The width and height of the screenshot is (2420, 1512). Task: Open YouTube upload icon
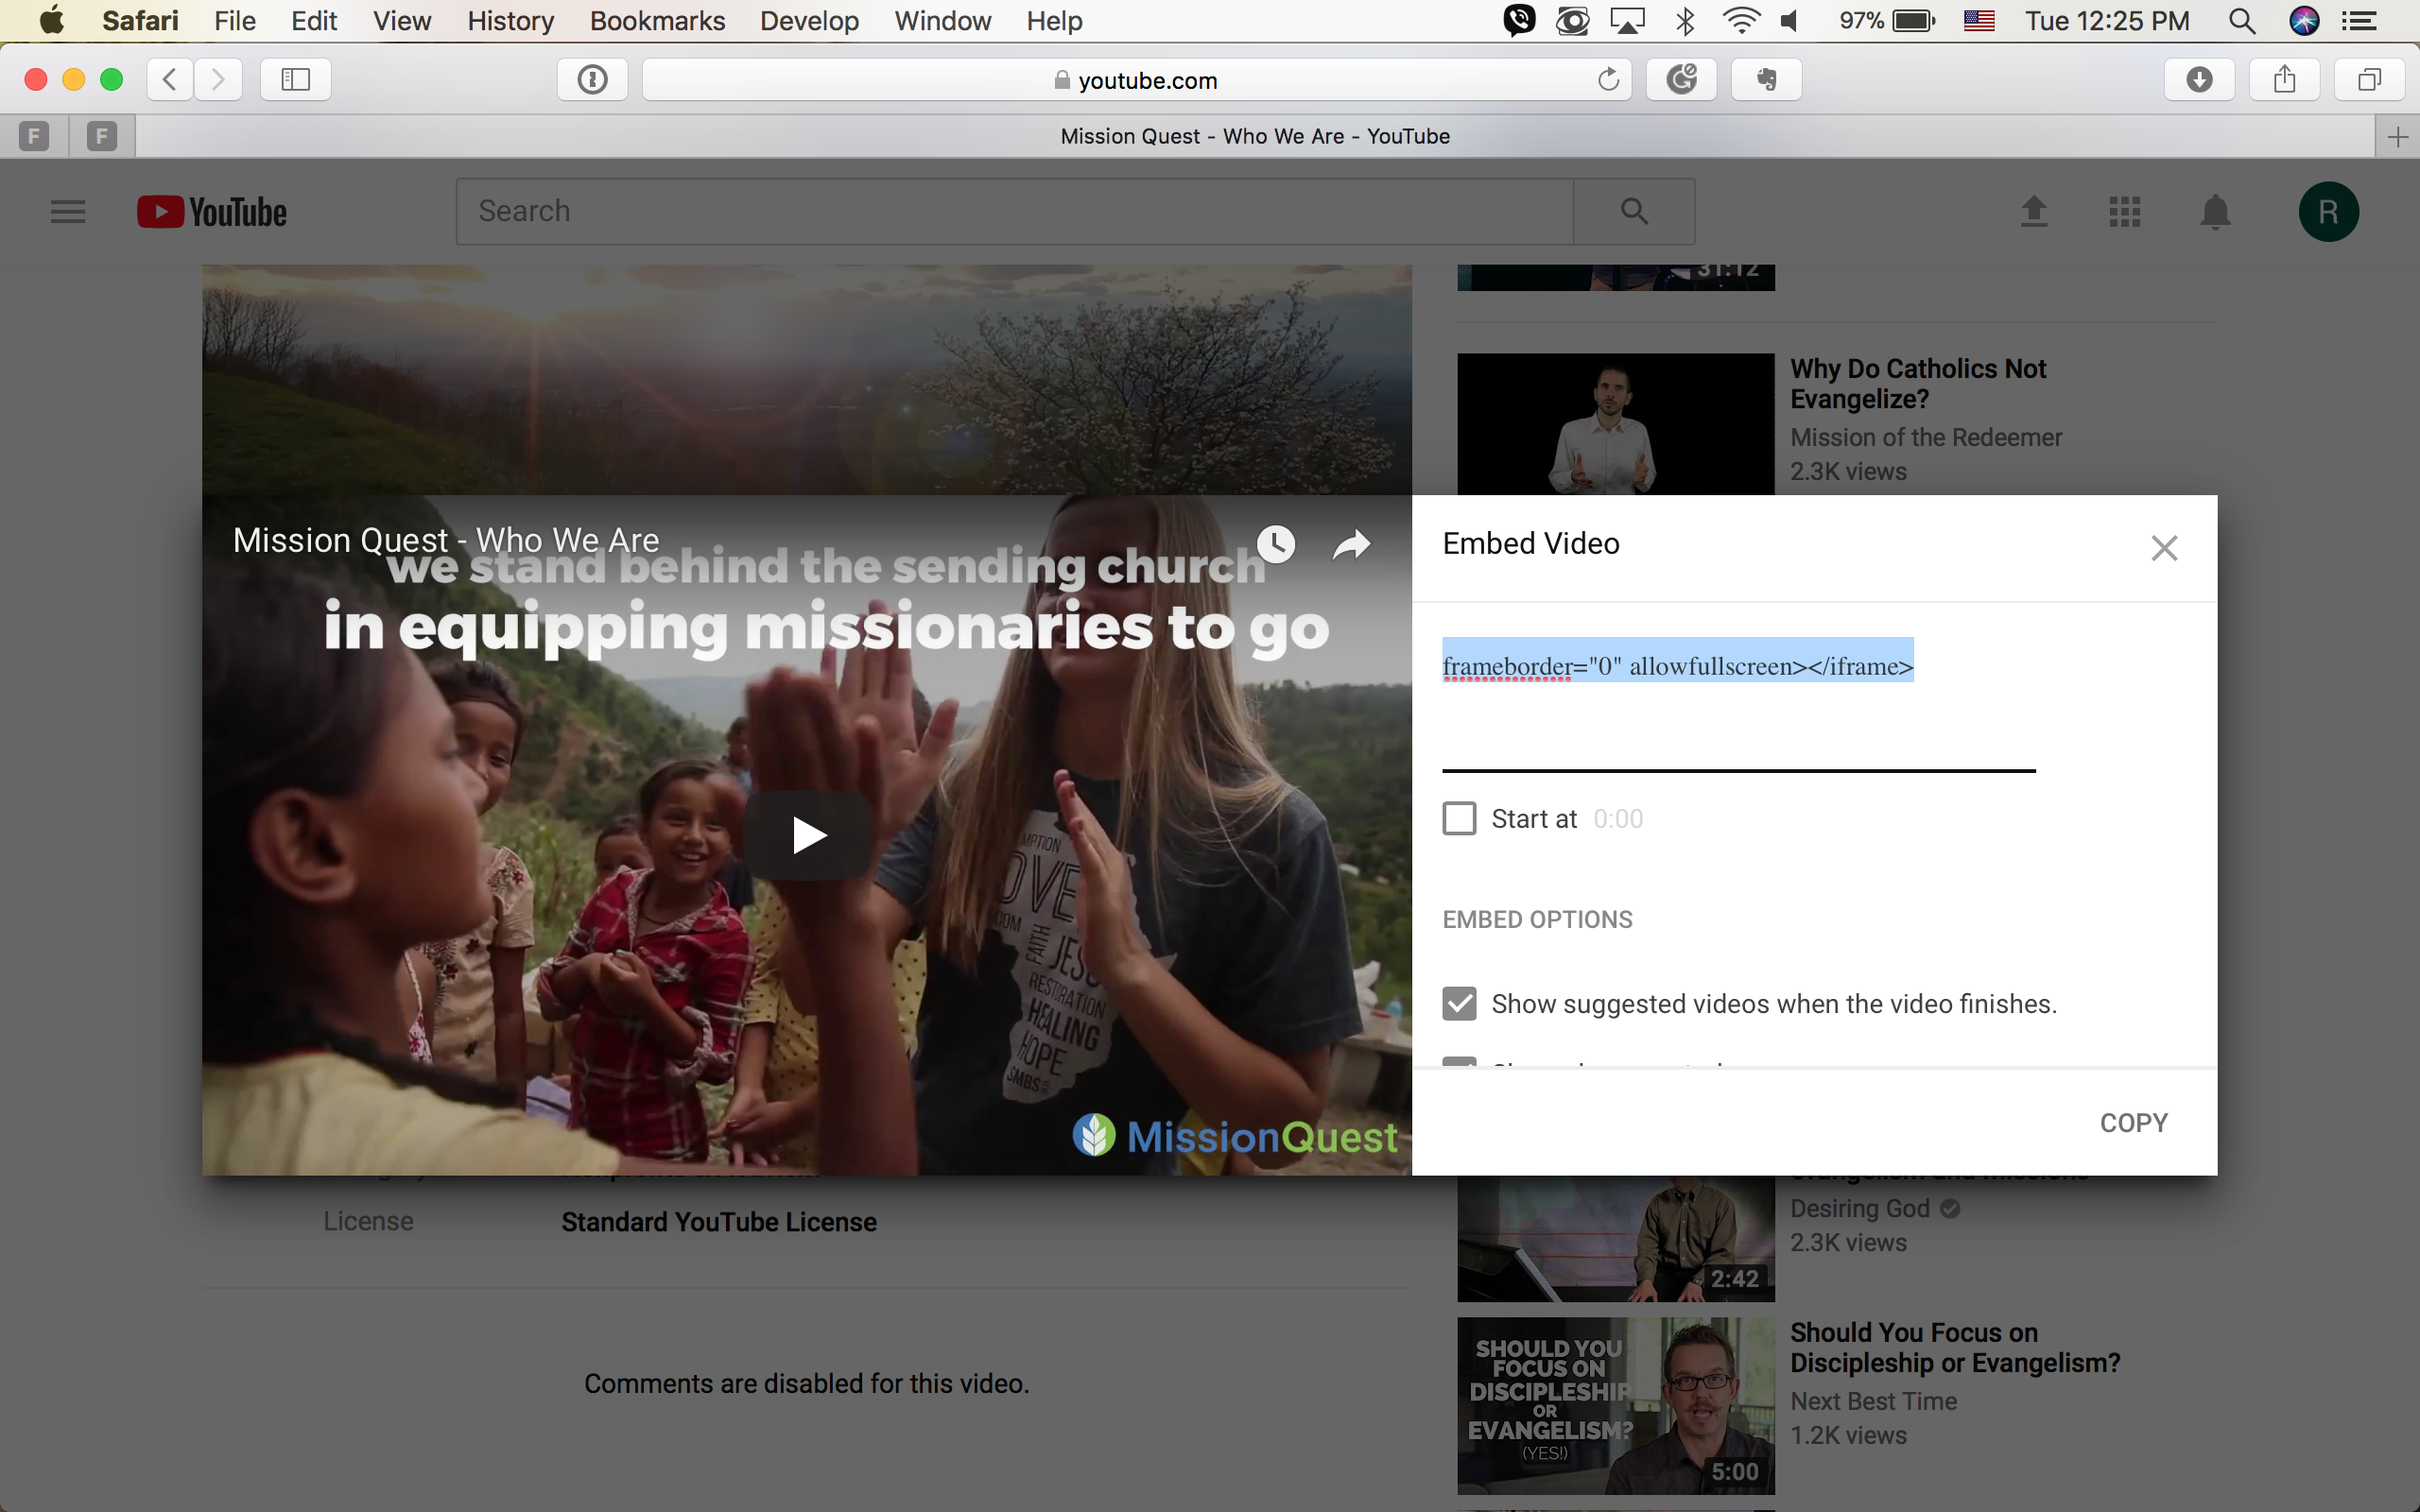tap(2034, 212)
